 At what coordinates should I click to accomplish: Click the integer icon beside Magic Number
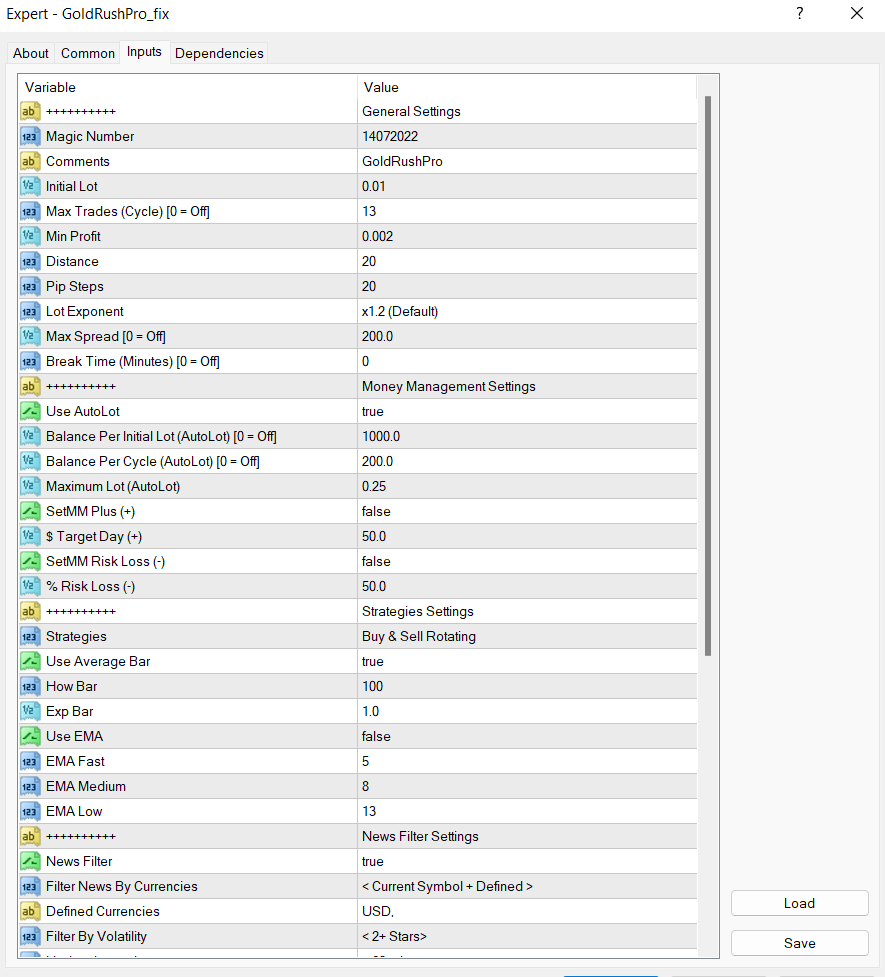pos(30,136)
